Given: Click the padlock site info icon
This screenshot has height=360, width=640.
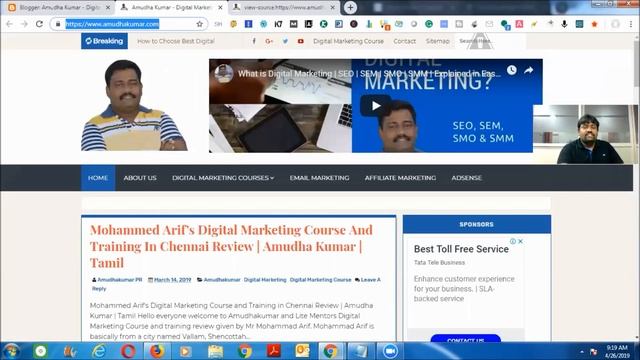Looking at the screenshot, I should pos(58,24).
